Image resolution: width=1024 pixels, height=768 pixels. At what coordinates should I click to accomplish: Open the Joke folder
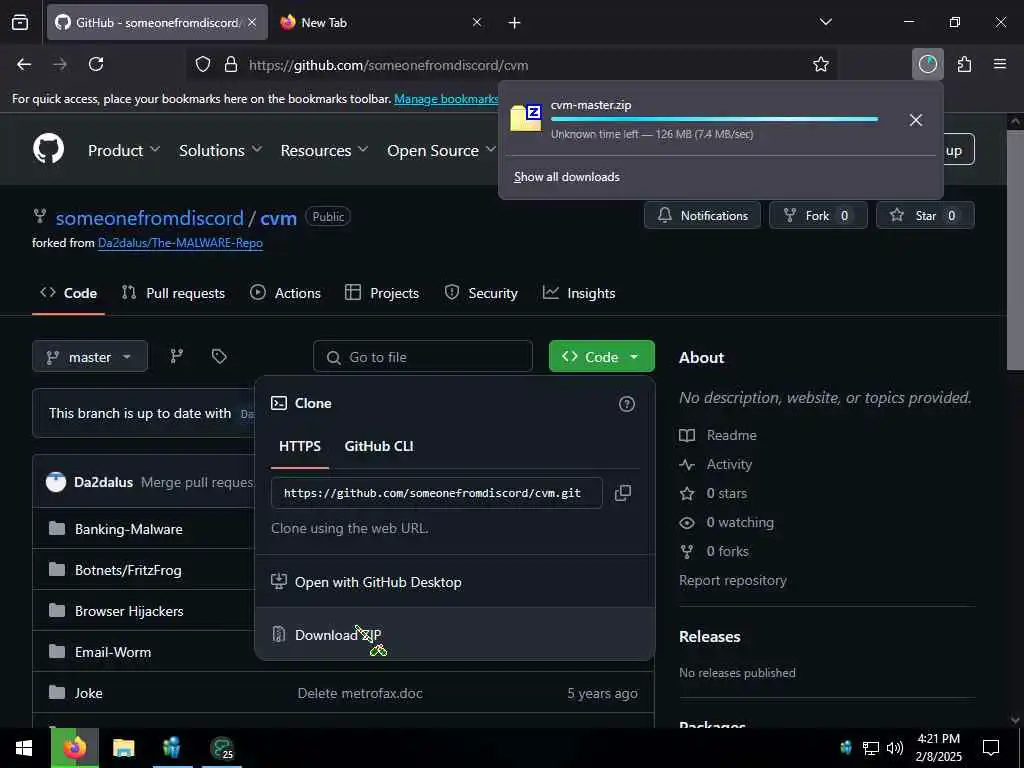(x=88, y=694)
